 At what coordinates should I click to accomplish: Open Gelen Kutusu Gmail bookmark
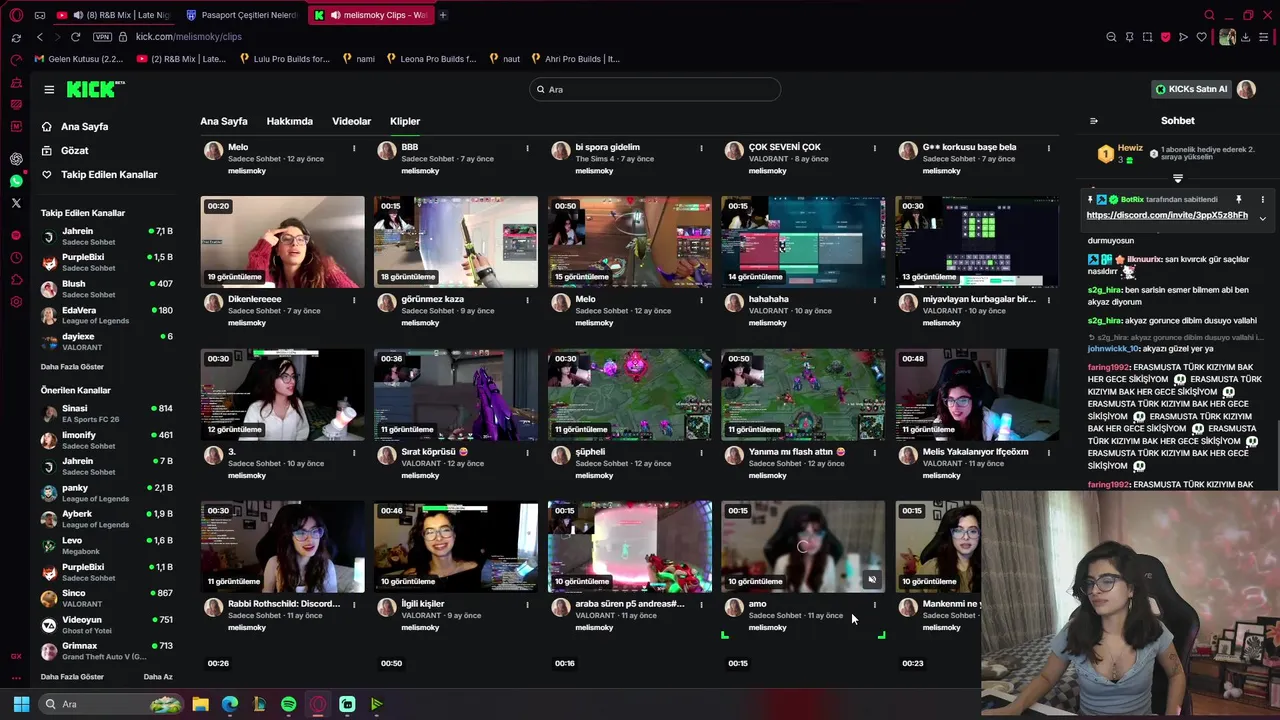point(78,59)
